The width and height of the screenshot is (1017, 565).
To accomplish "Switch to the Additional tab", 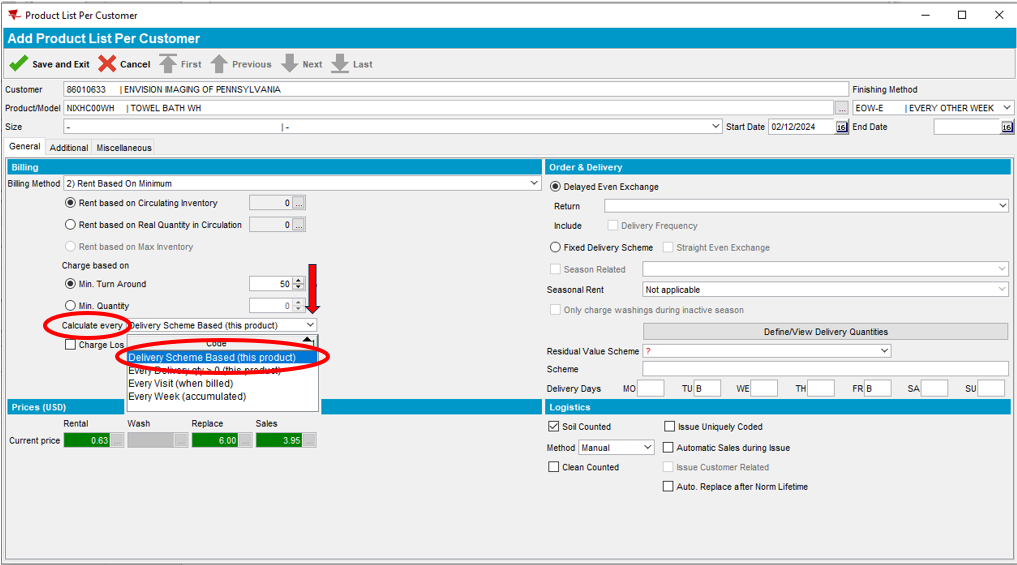I will coord(69,148).
